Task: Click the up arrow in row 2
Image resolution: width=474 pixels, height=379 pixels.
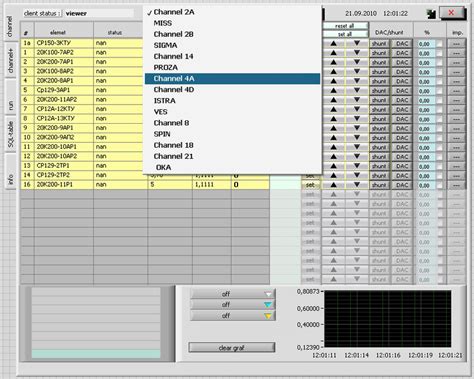Action: click(333, 62)
